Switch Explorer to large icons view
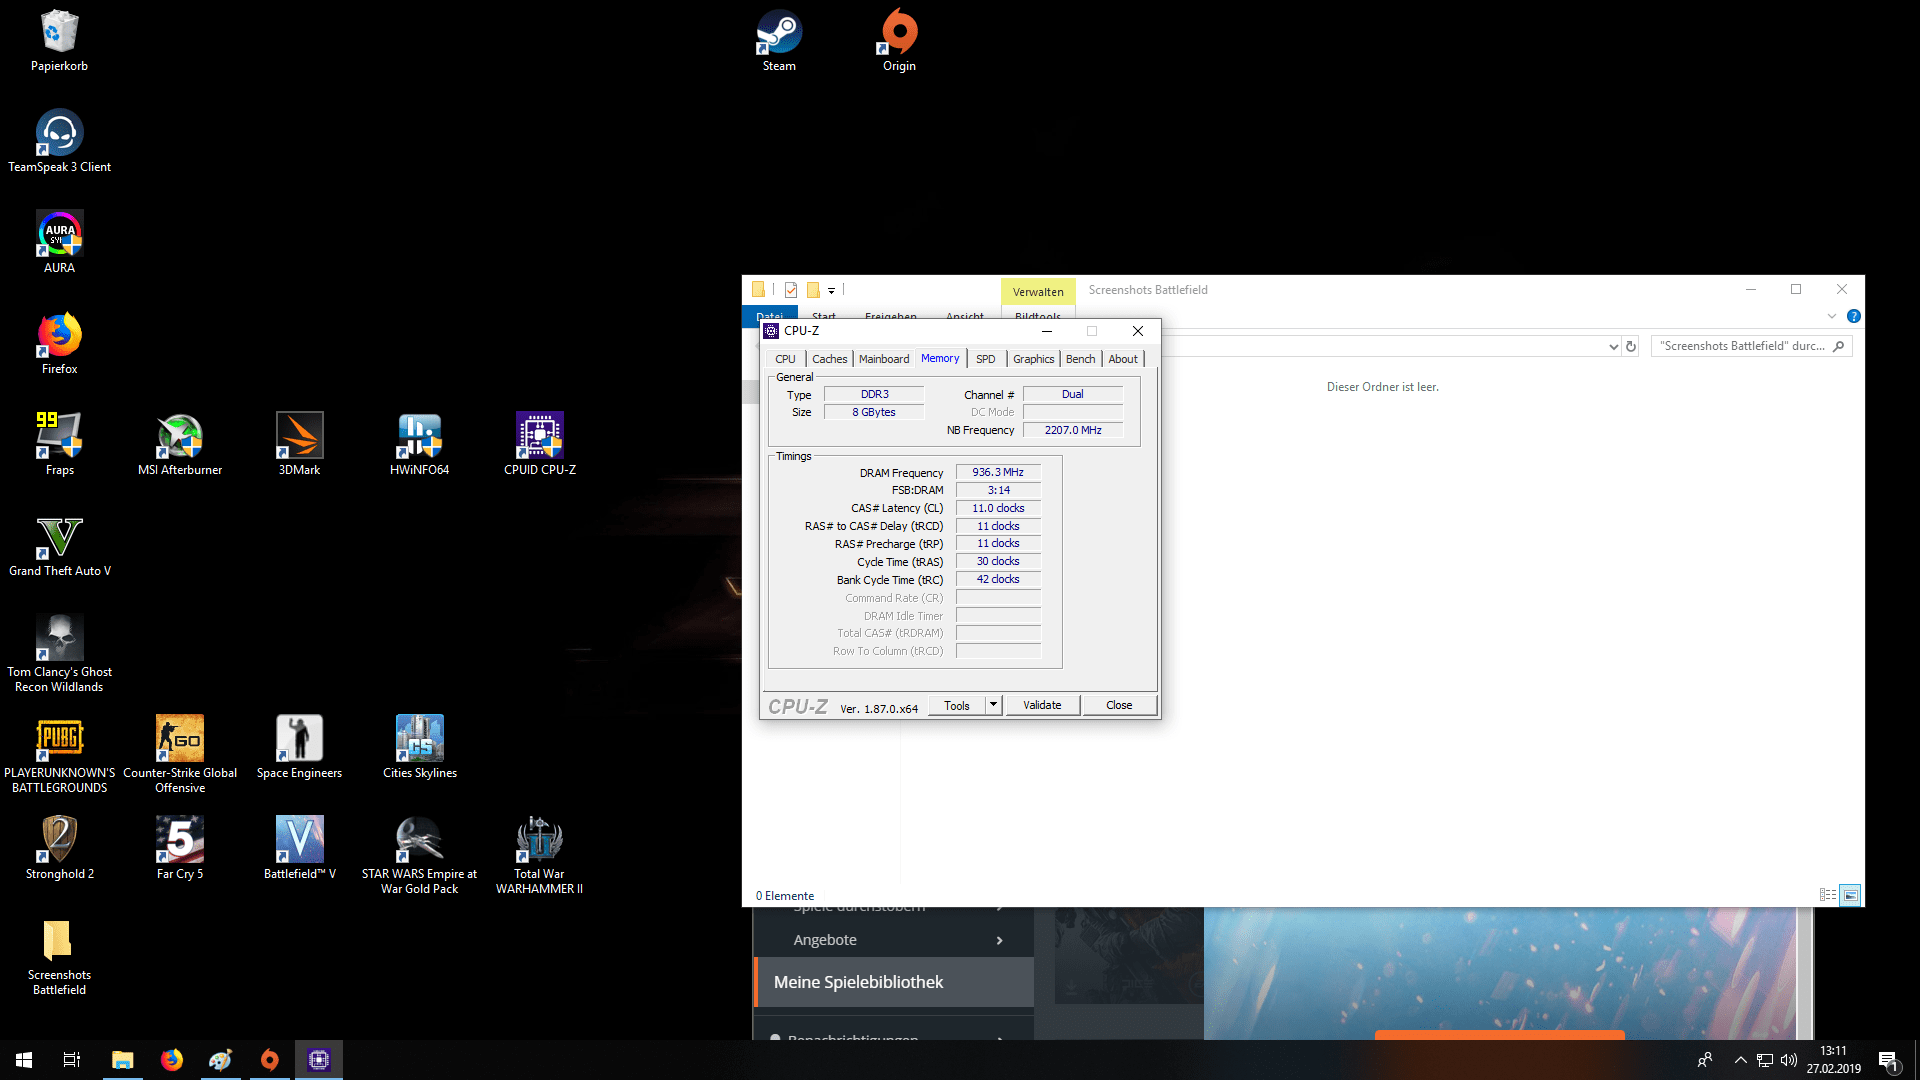1920x1080 pixels. pyautogui.click(x=1850, y=895)
